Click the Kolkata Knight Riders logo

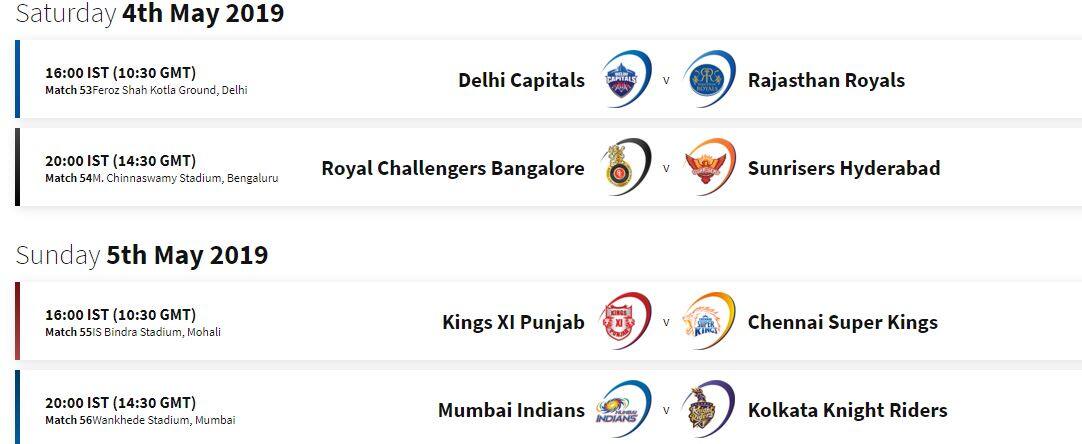click(709, 409)
